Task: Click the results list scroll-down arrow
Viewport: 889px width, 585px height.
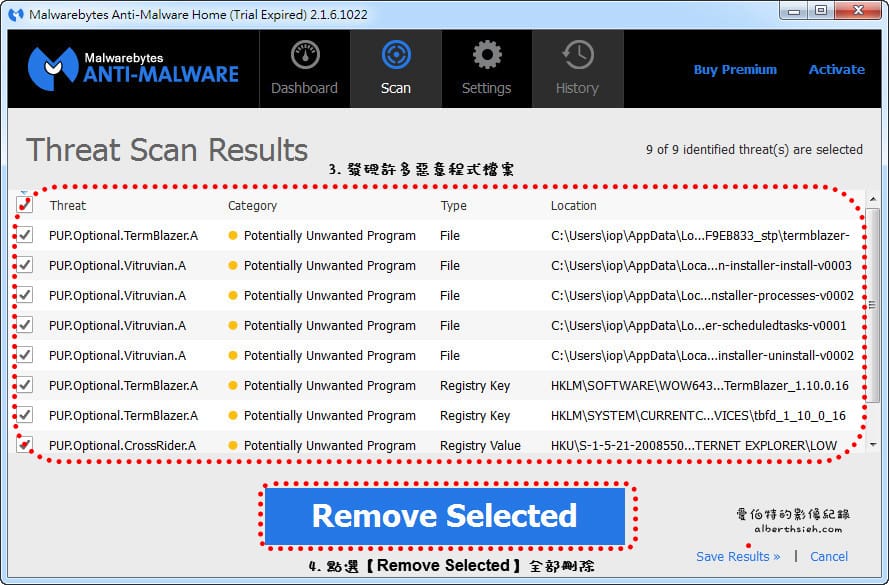Action: tap(873, 445)
